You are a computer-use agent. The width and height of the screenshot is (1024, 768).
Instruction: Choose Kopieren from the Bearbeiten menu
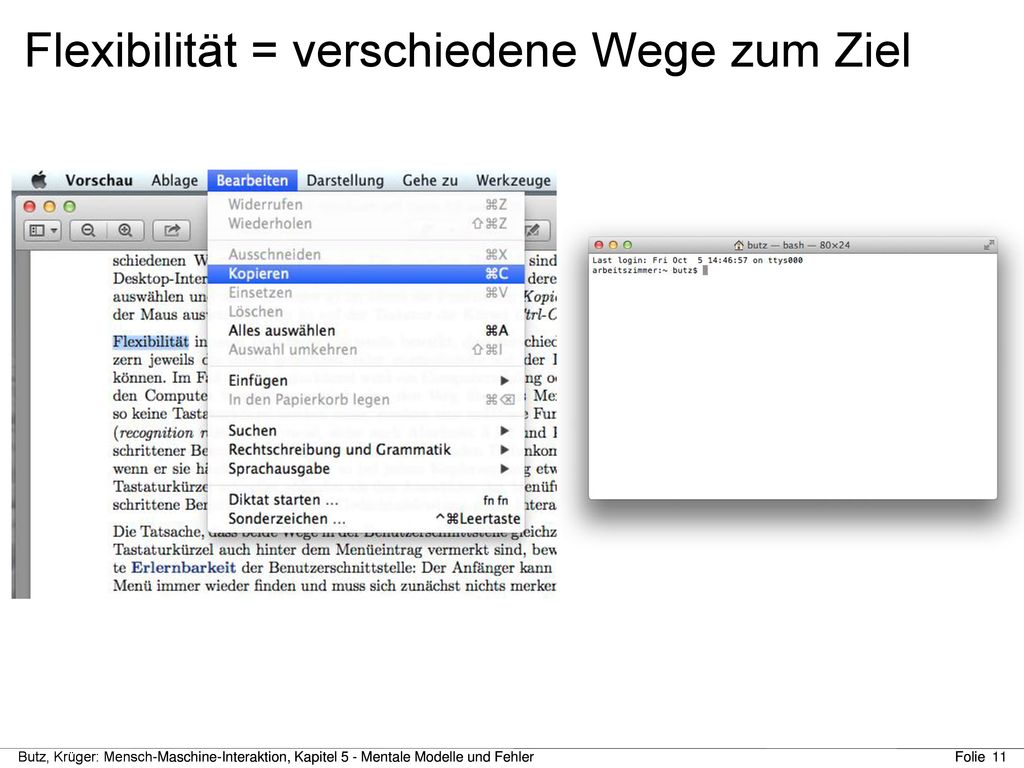(x=366, y=274)
